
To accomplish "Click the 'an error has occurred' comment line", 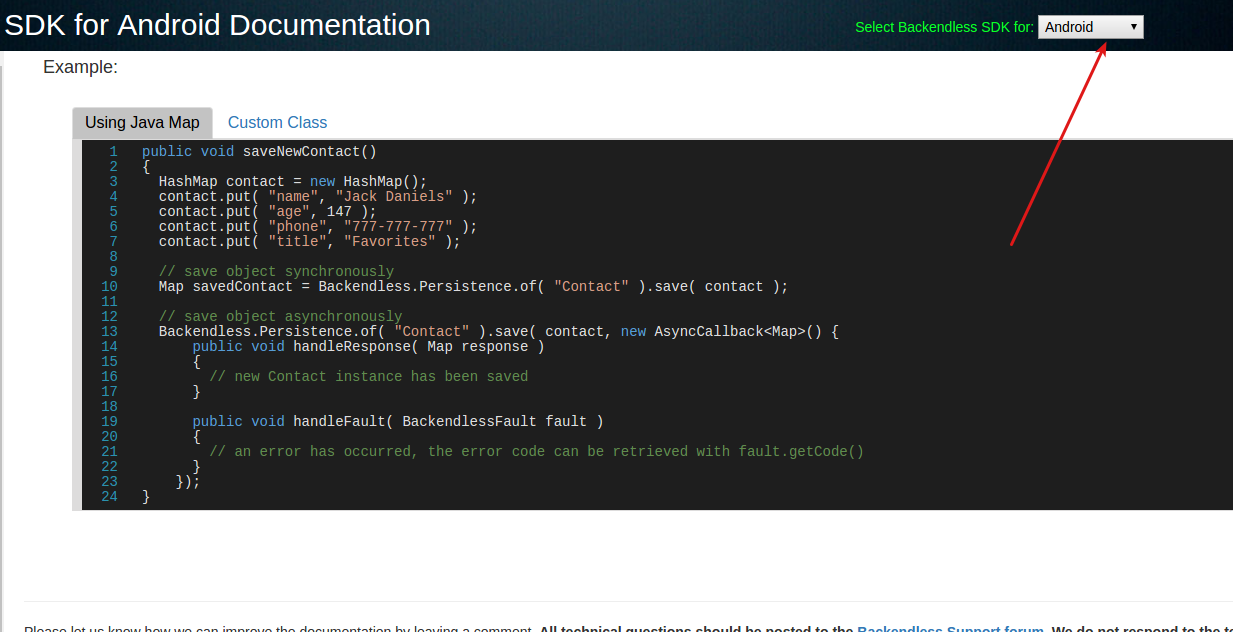I will 537,451.
